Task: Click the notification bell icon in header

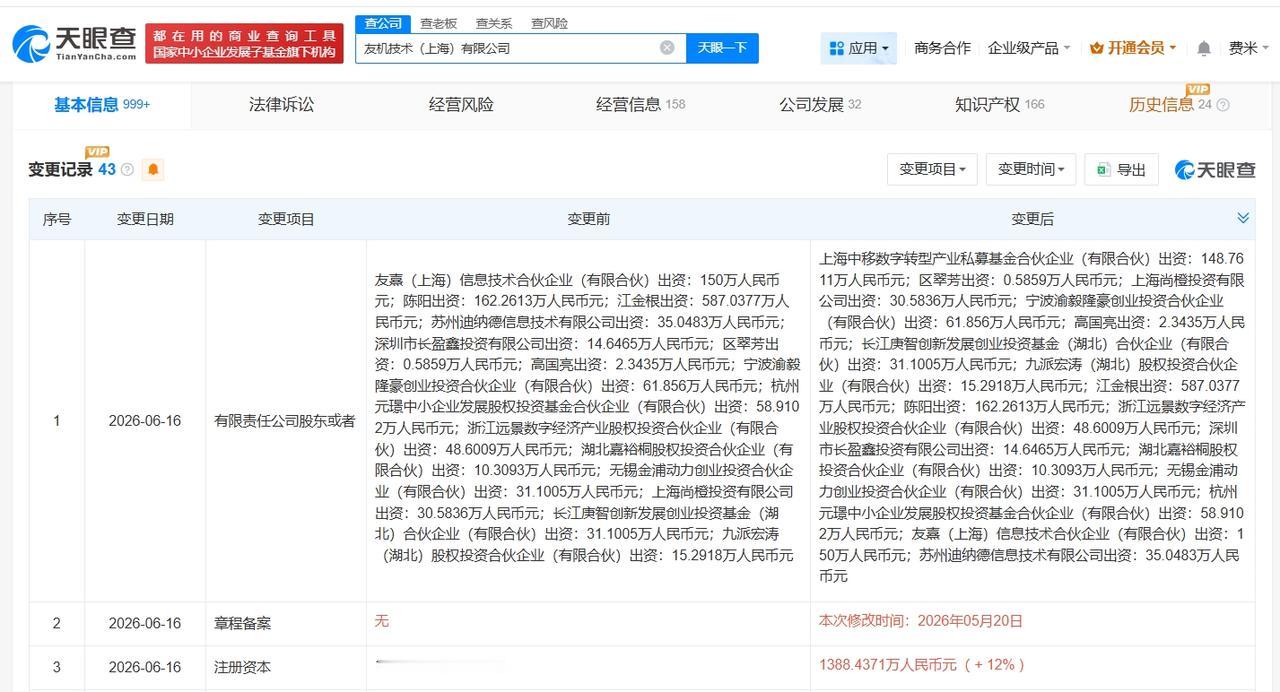Action: click(x=1204, y=48)
